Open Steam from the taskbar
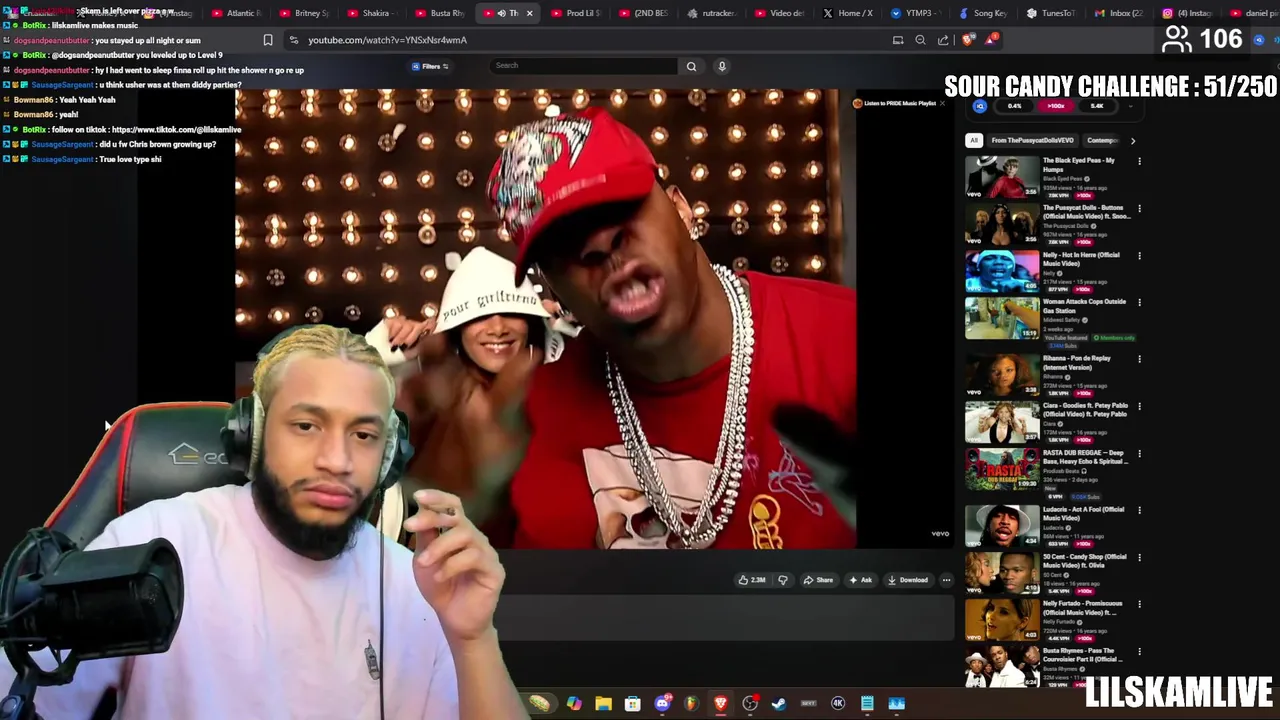The image size is (1280, 720). click(x=779, y=704)
